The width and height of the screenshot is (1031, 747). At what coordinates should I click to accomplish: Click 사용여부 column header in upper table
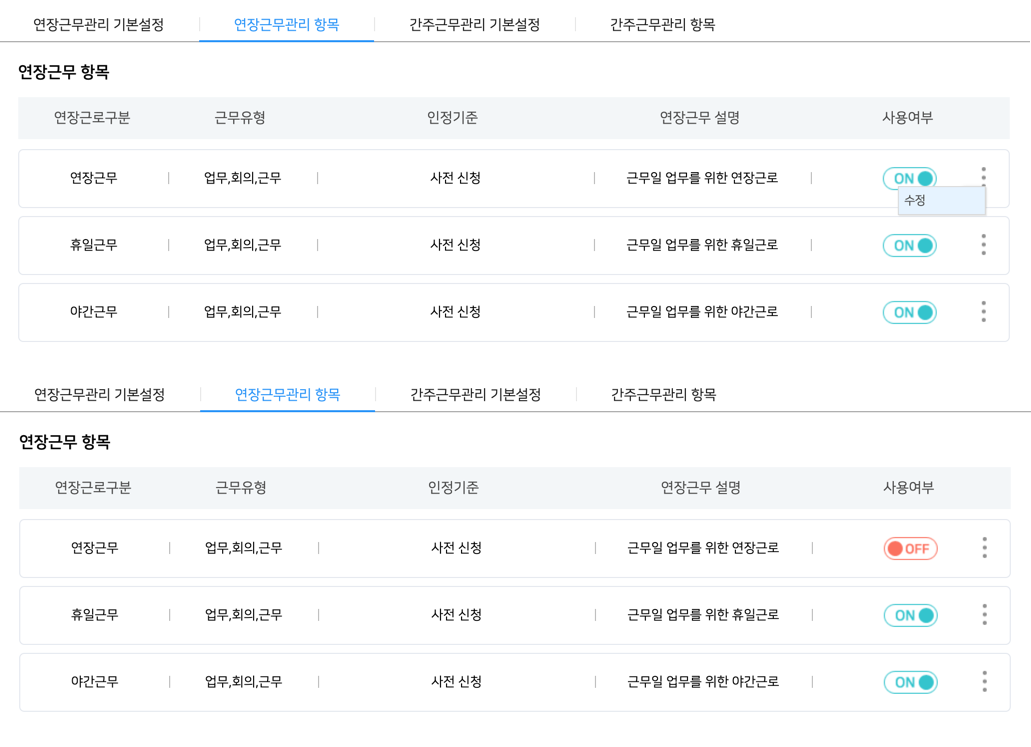(907, 118)
